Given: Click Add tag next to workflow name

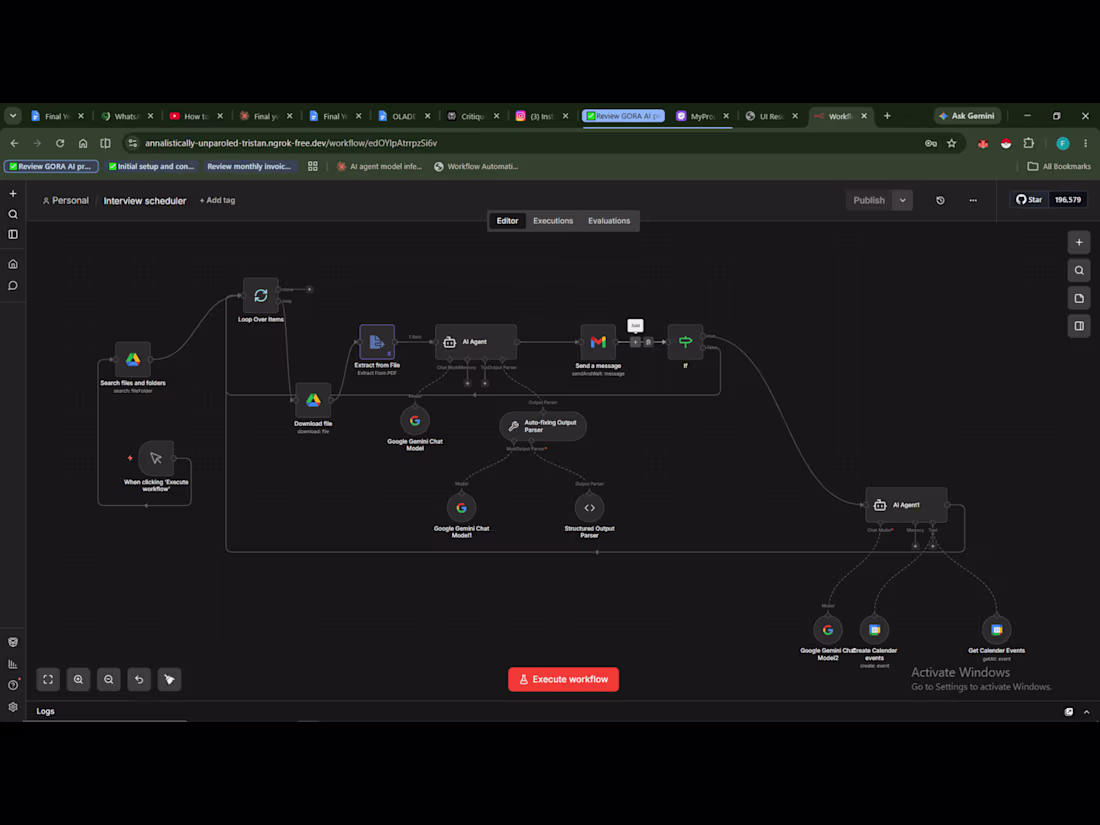Looking at the screenshot, I should point(217,201).
